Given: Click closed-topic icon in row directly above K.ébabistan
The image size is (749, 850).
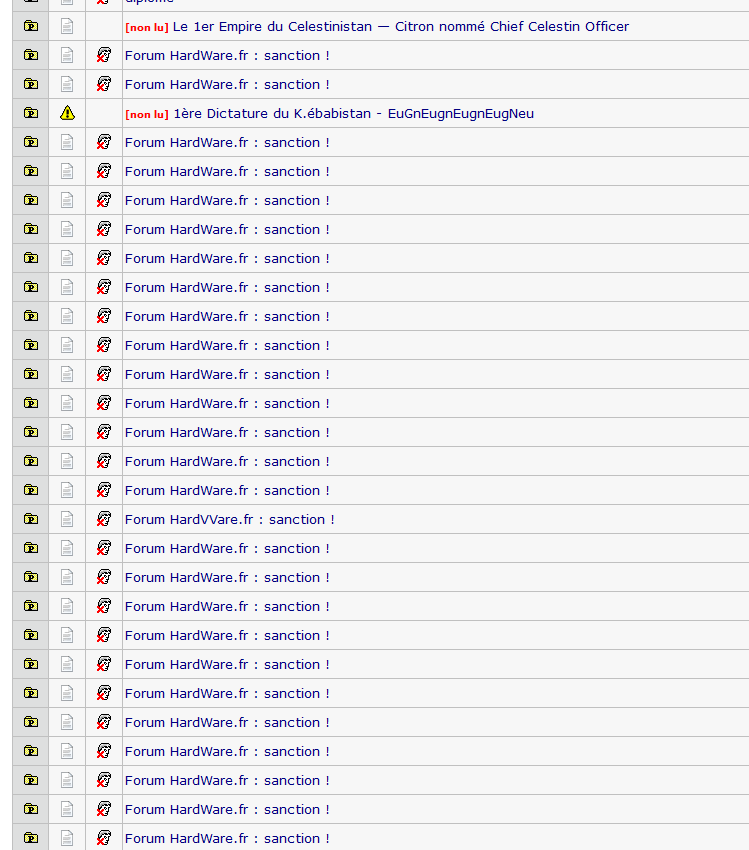Looking at the screenshot, I should click(x=104, y=85).
